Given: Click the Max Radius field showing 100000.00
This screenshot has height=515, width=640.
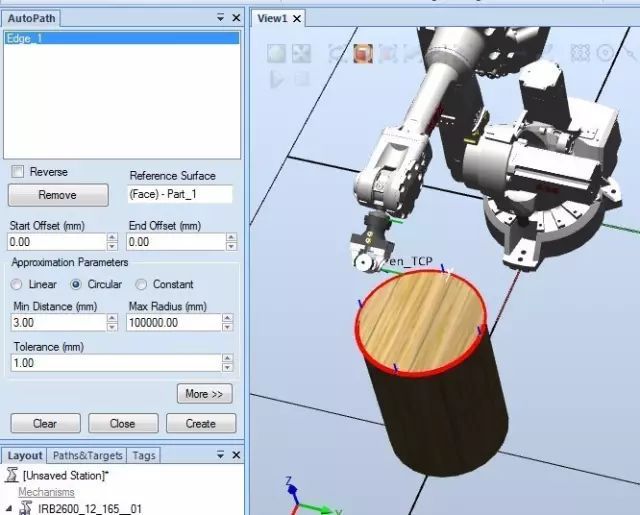Looking at the screenshot, I should 174,323.
